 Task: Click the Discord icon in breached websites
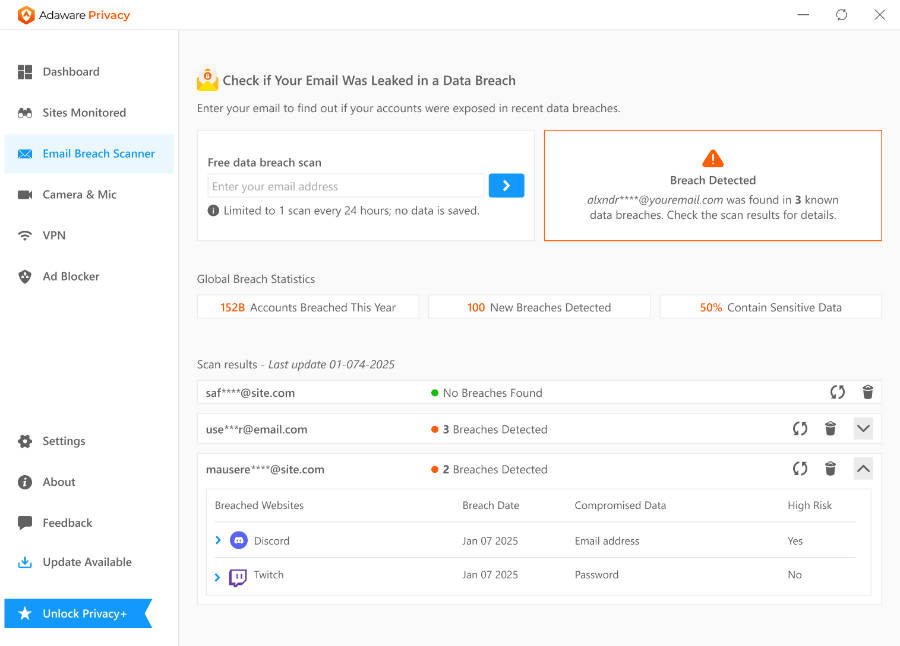(237, 540)
